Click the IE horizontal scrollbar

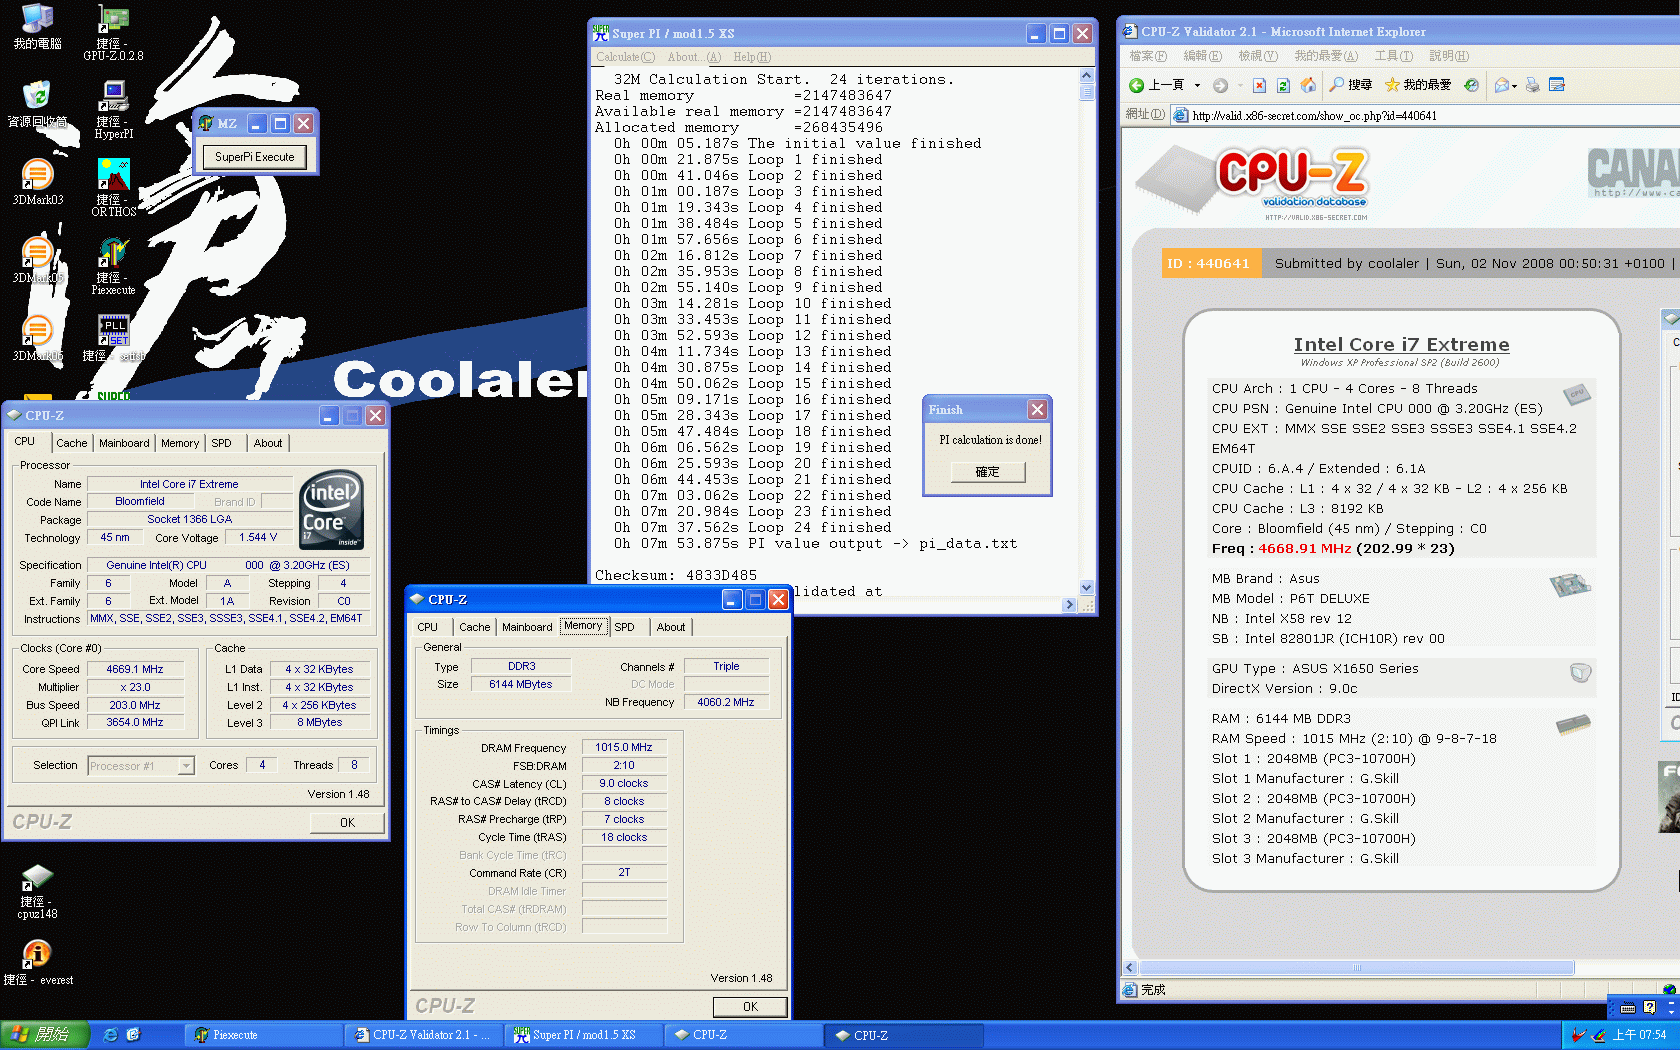[x=1356, y=967]
